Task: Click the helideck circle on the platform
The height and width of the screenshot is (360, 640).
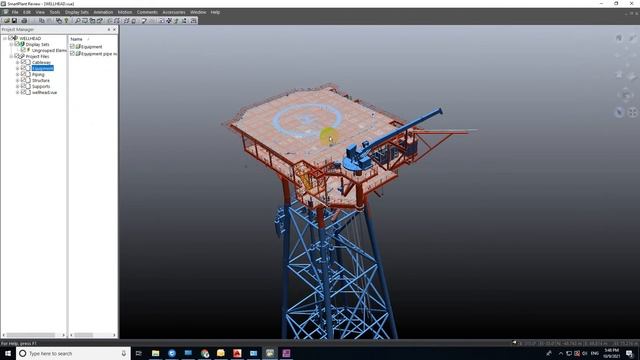Action: (x=307, y=120)
